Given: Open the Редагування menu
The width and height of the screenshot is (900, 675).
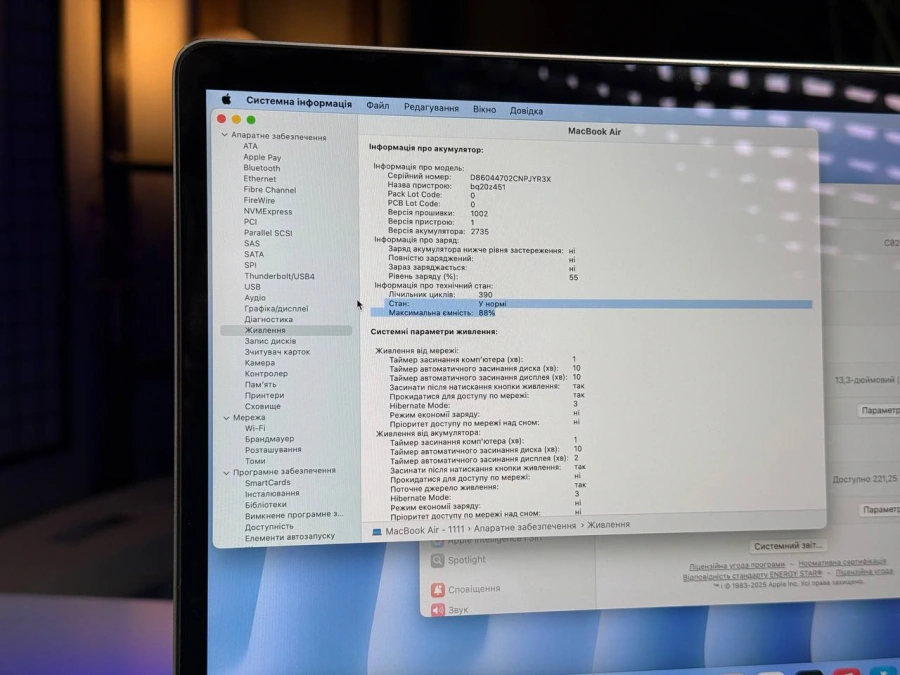Looking at the screenshot, I should coord(431,107).
